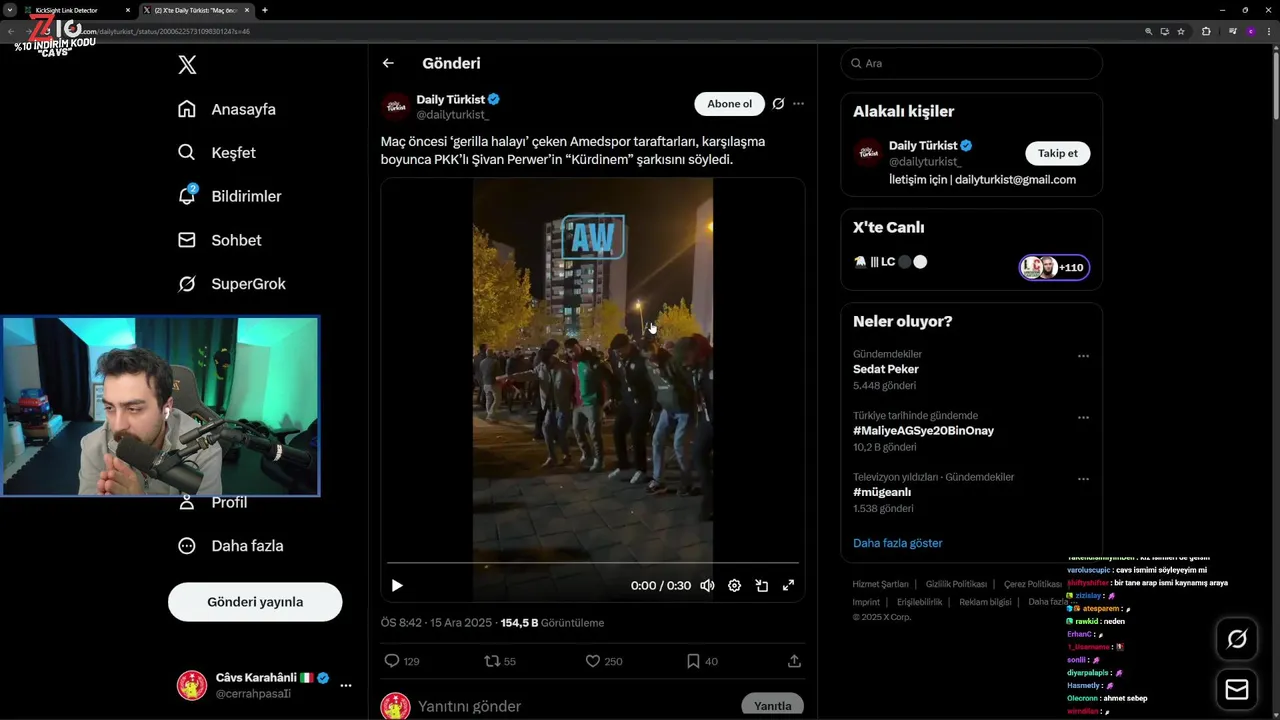The width and height of the screenshot is (1280, 720).
Task: Mute the video volume
Action: pos(707,586)
